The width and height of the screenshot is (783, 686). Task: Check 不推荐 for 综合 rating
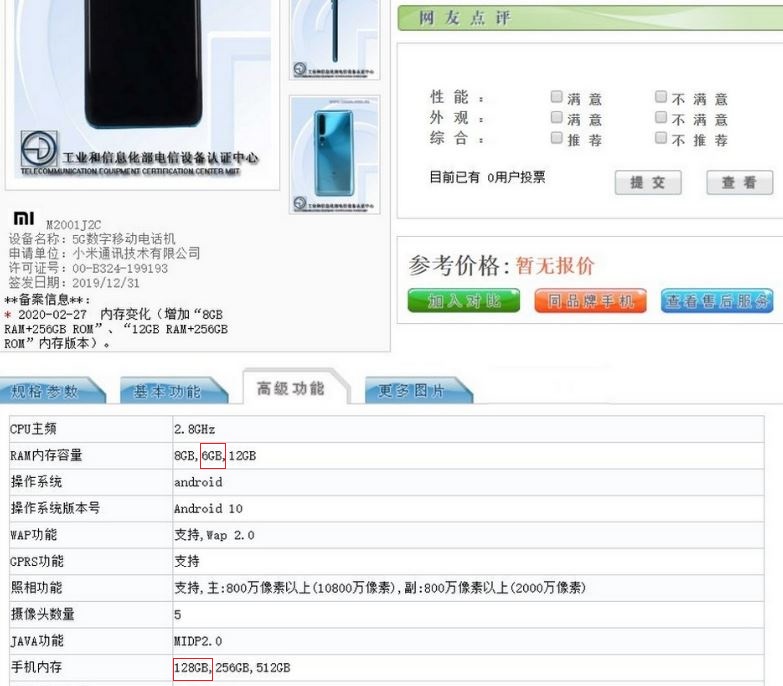[x=661, y=137]
